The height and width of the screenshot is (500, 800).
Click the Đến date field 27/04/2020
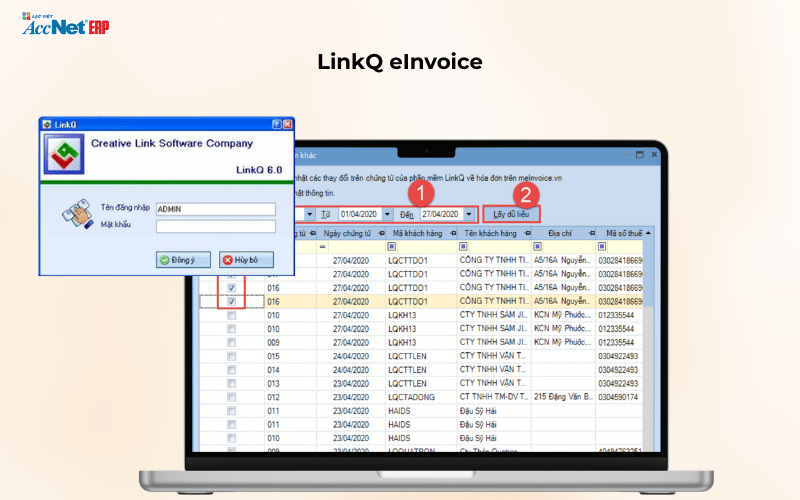tap(442, 214)
